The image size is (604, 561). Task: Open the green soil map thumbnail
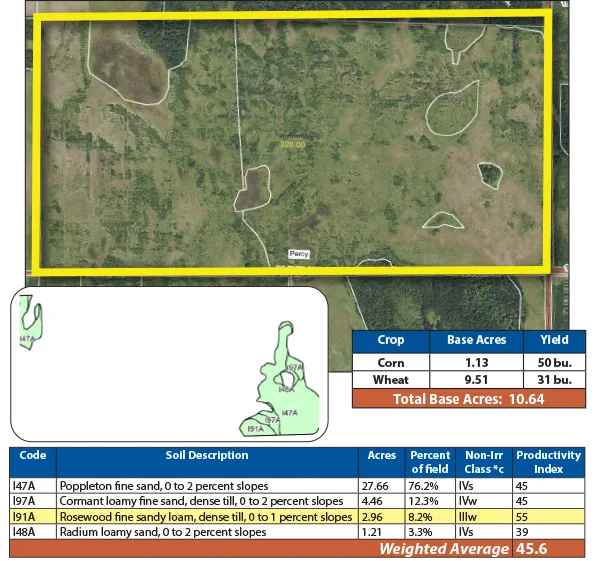(x=168, y=364)
